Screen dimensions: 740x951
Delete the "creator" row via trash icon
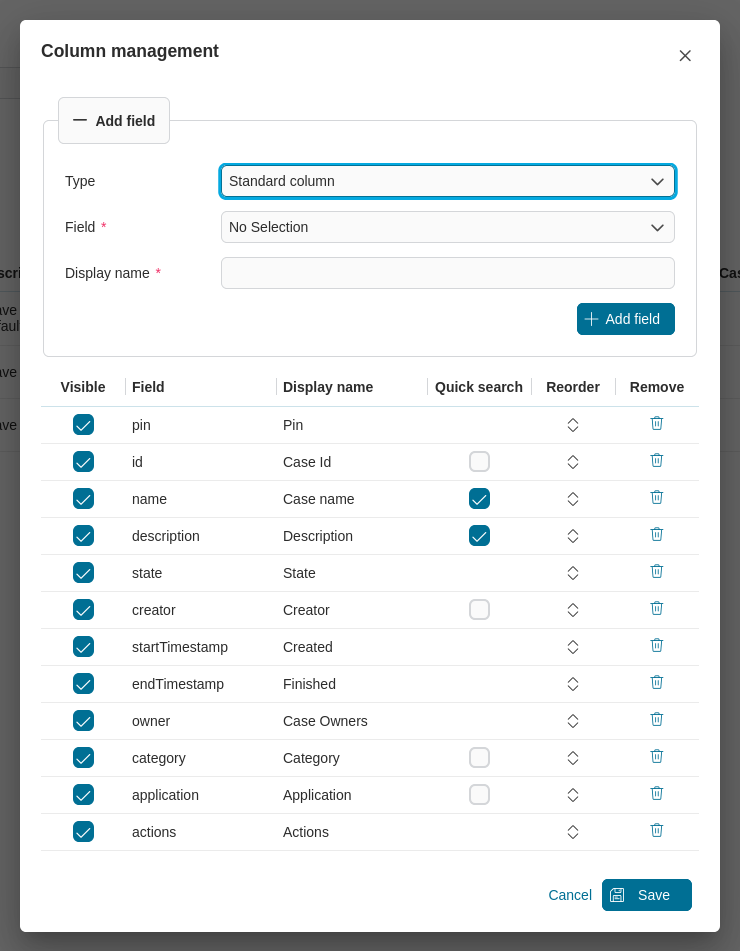[656, 608]
